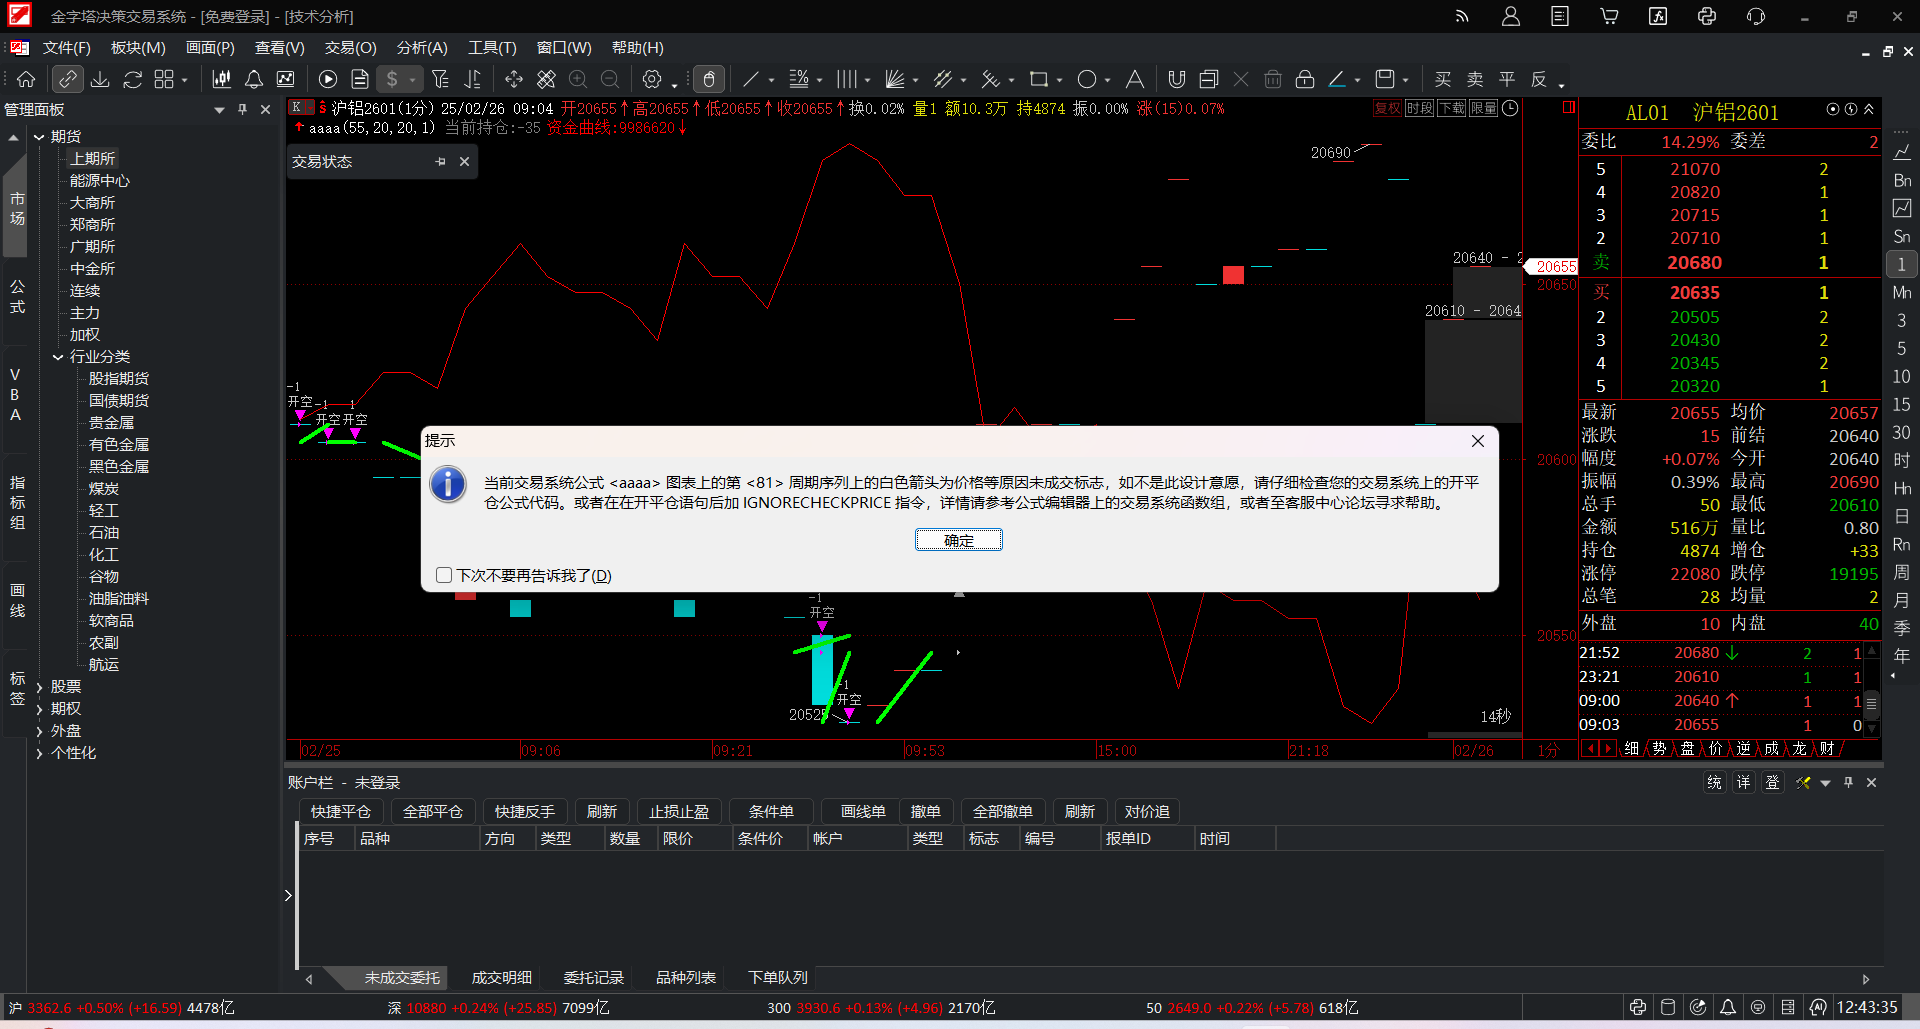
Task: Expand the 外盘 tree node
Action: pos(39,731)
